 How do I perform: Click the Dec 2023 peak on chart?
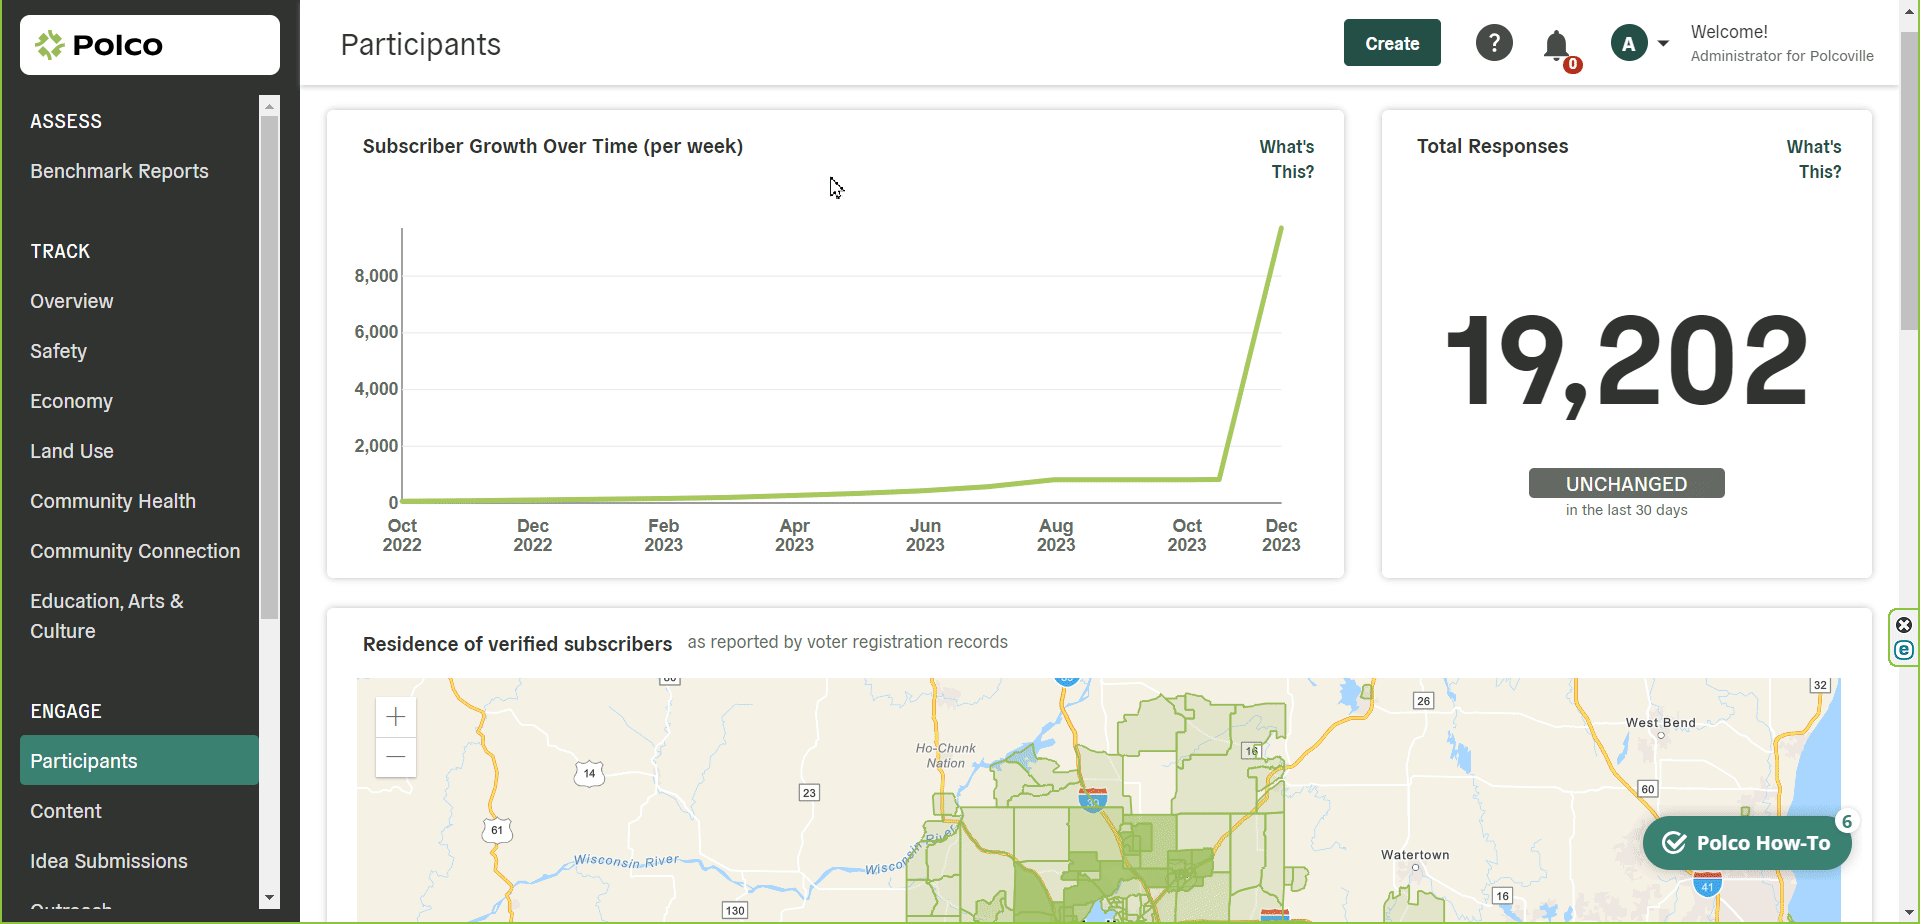pyautogui.click(x=1281, y=228)
